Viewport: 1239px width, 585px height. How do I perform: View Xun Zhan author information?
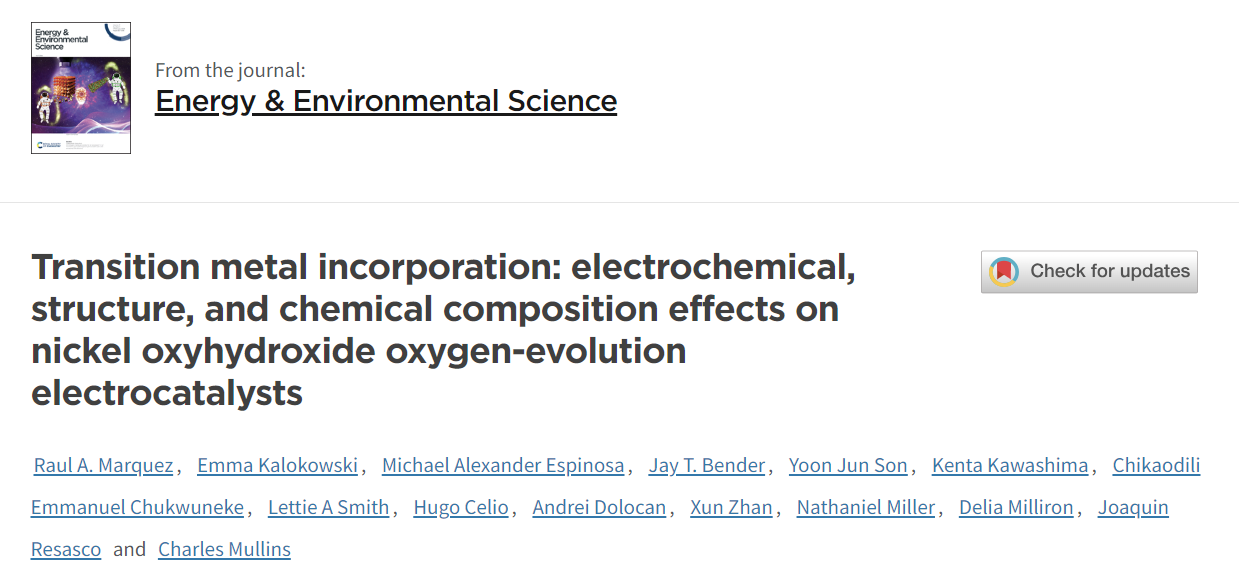[731, 507]
